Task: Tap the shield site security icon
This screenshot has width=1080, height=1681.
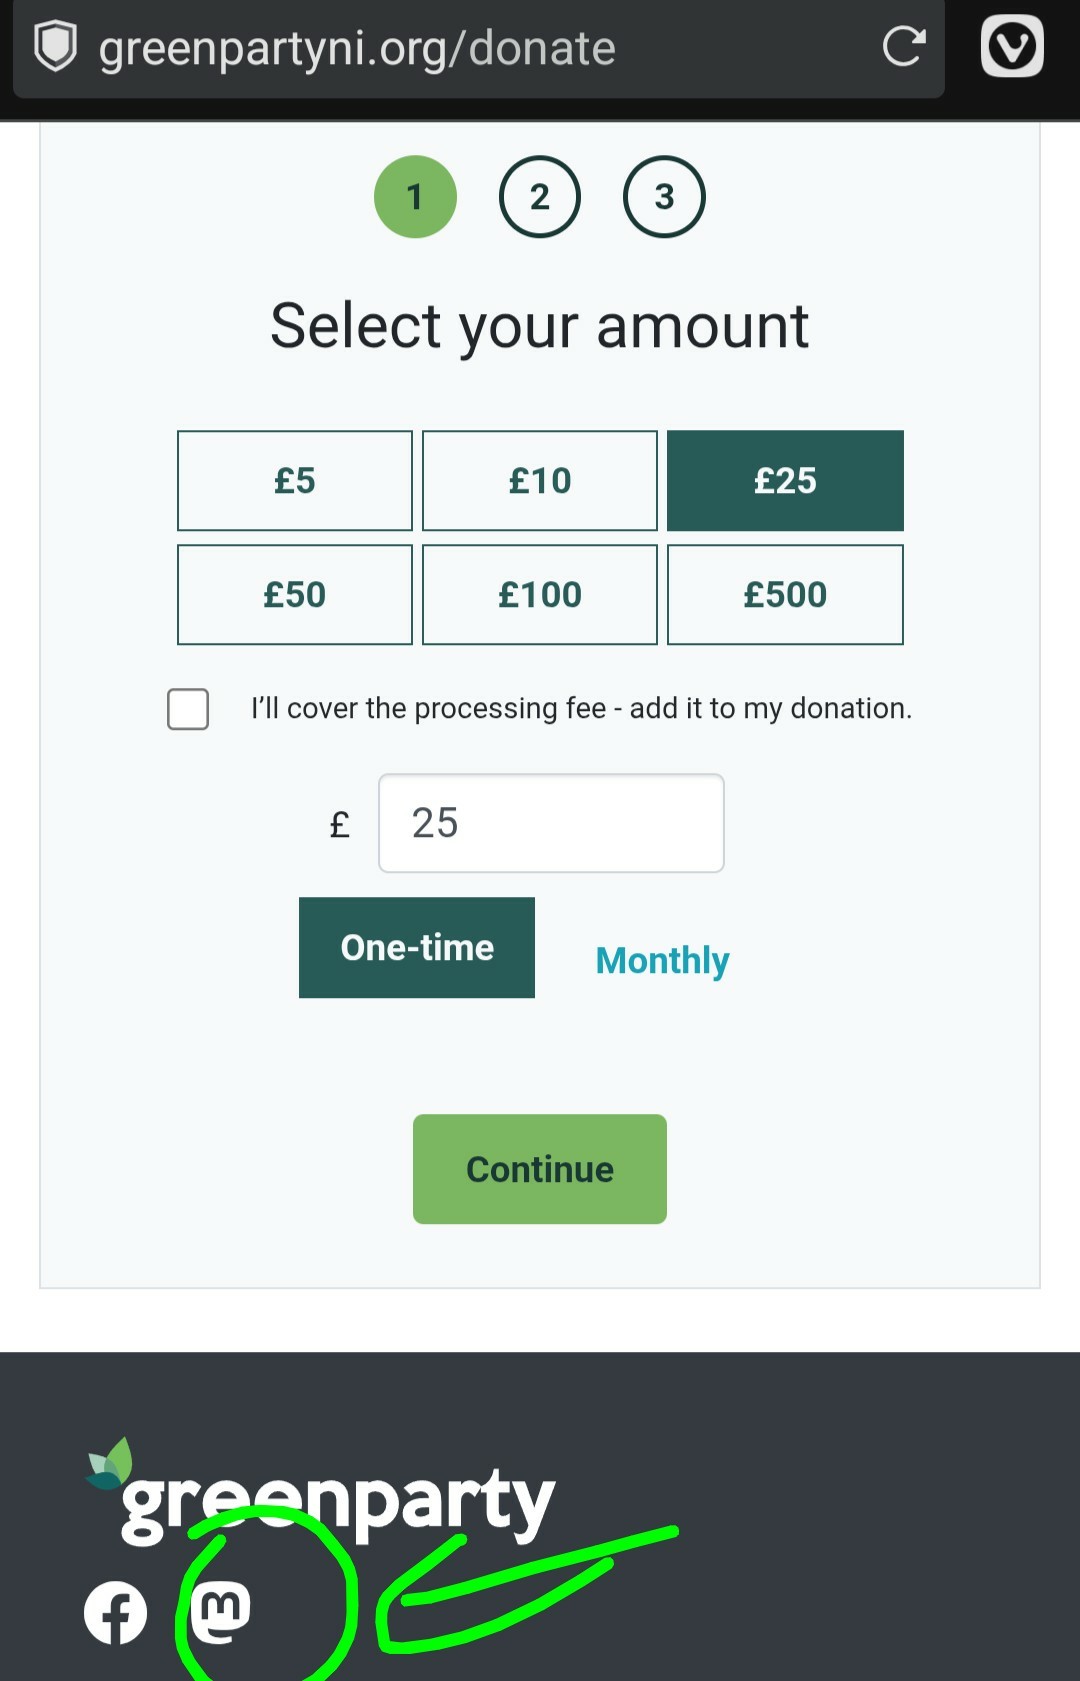Action: click(x=56, y=47)
